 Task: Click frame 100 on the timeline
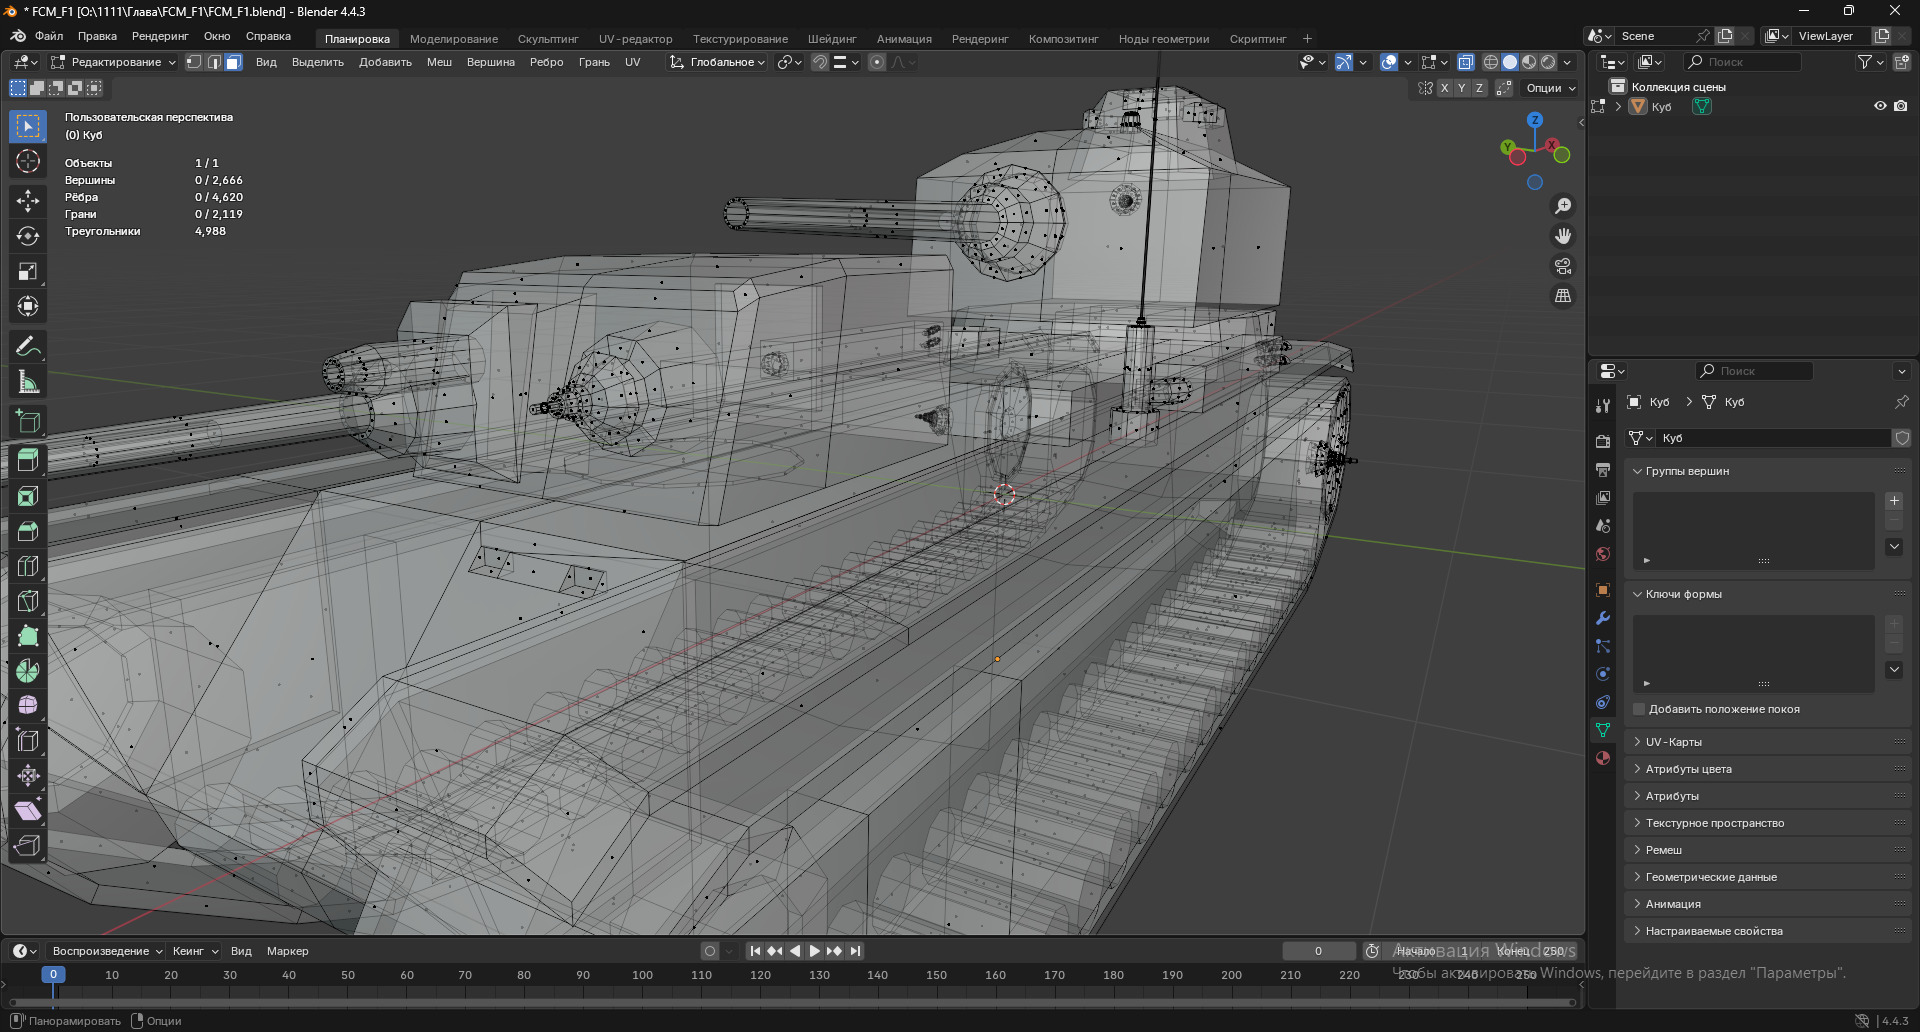[642, 975]
